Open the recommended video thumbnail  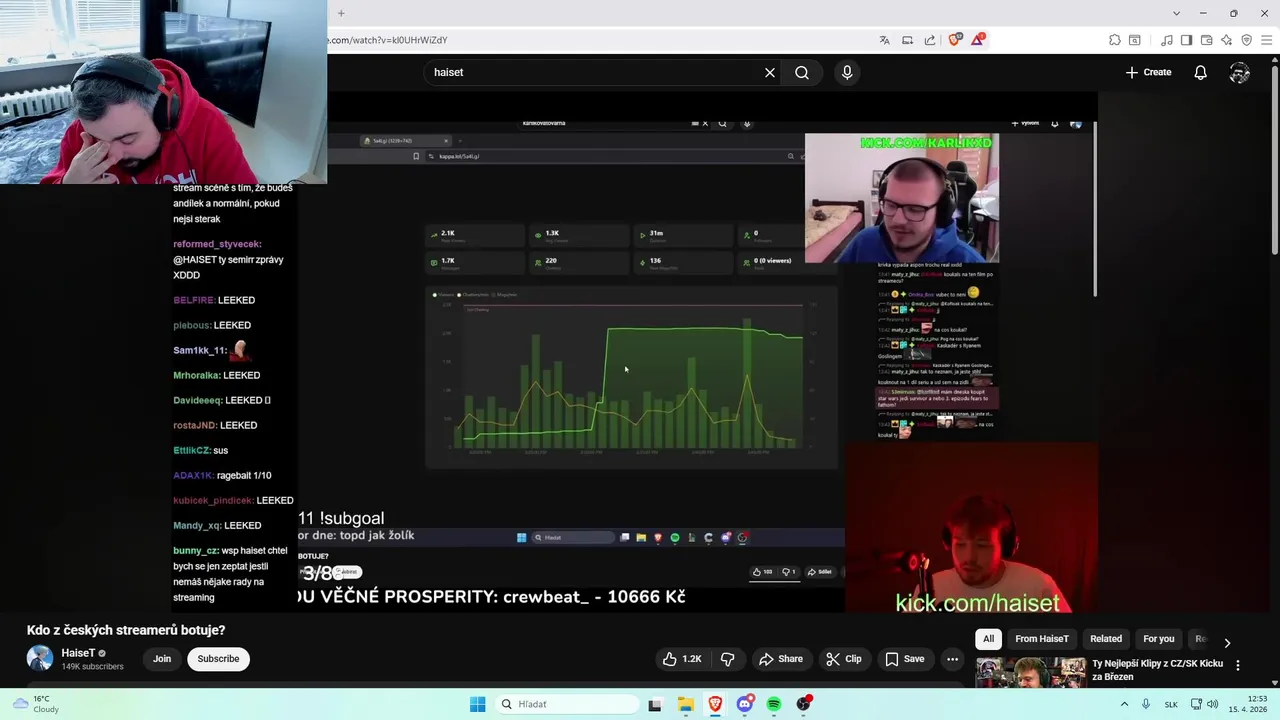click(x=1030, y=672)
